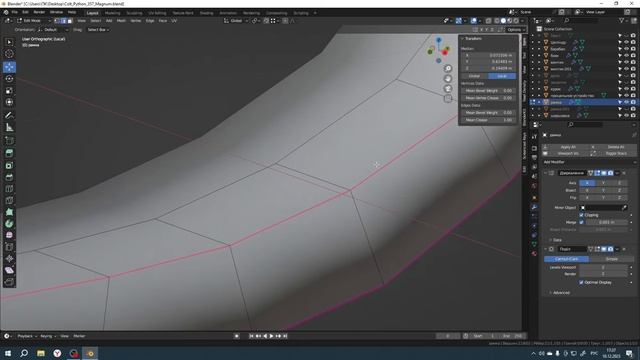Screen dimensions: 640x360
Task: Select the Edge Slide tool
Action: coord(9,247)
